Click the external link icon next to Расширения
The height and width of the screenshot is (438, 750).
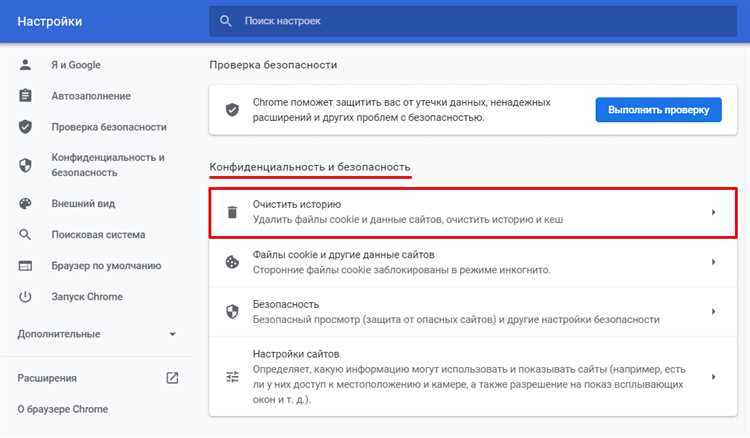(172, 378)
